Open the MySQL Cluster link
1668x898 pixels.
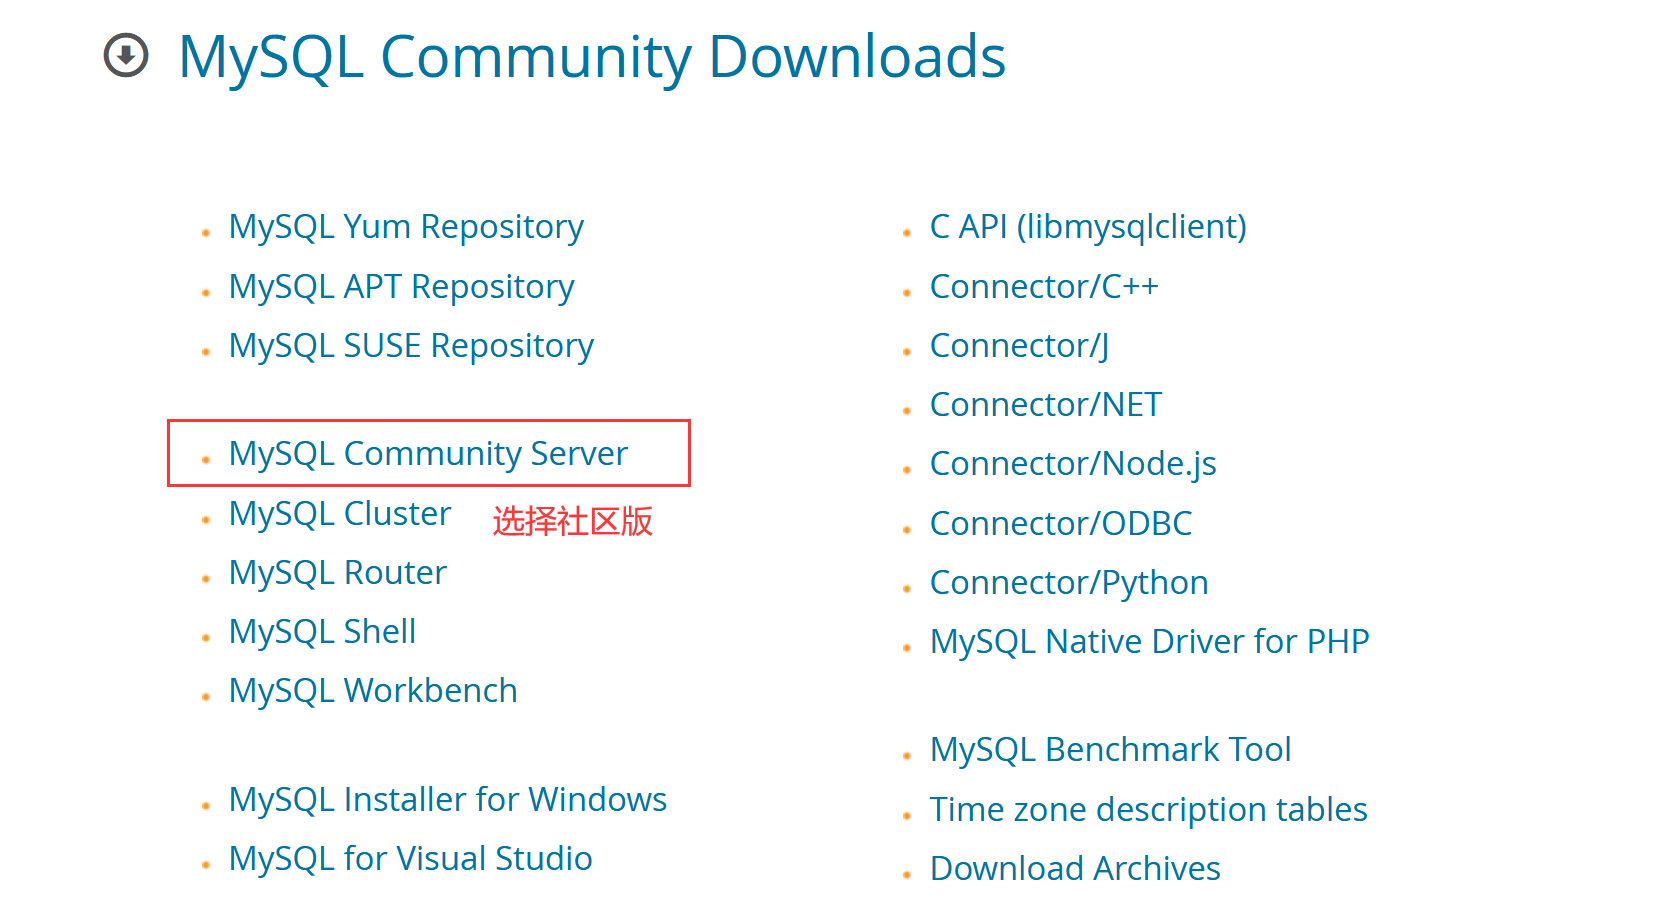(x=340, y=514)
